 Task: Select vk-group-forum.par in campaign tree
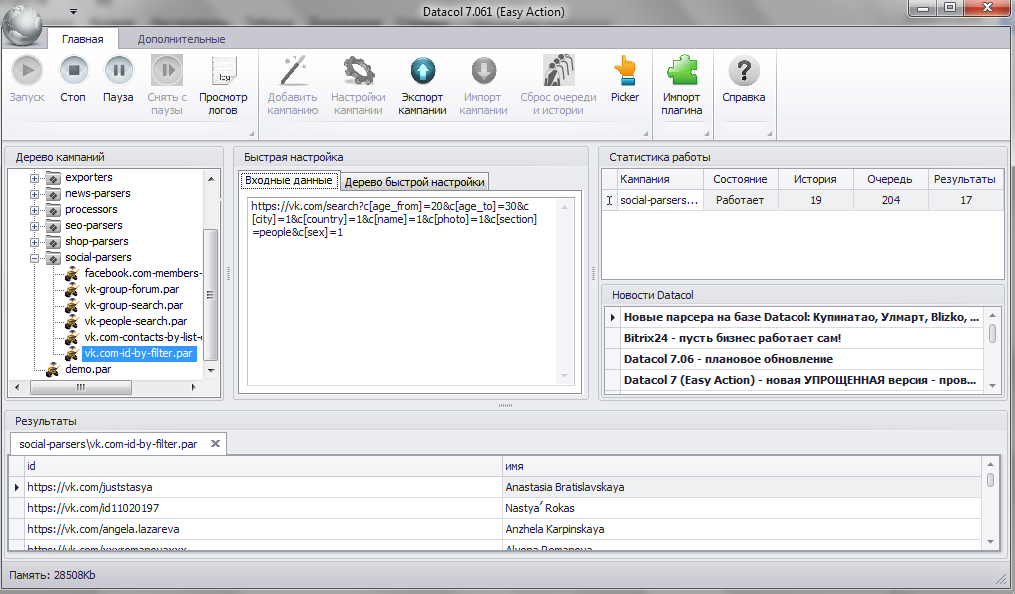[131, 289]
